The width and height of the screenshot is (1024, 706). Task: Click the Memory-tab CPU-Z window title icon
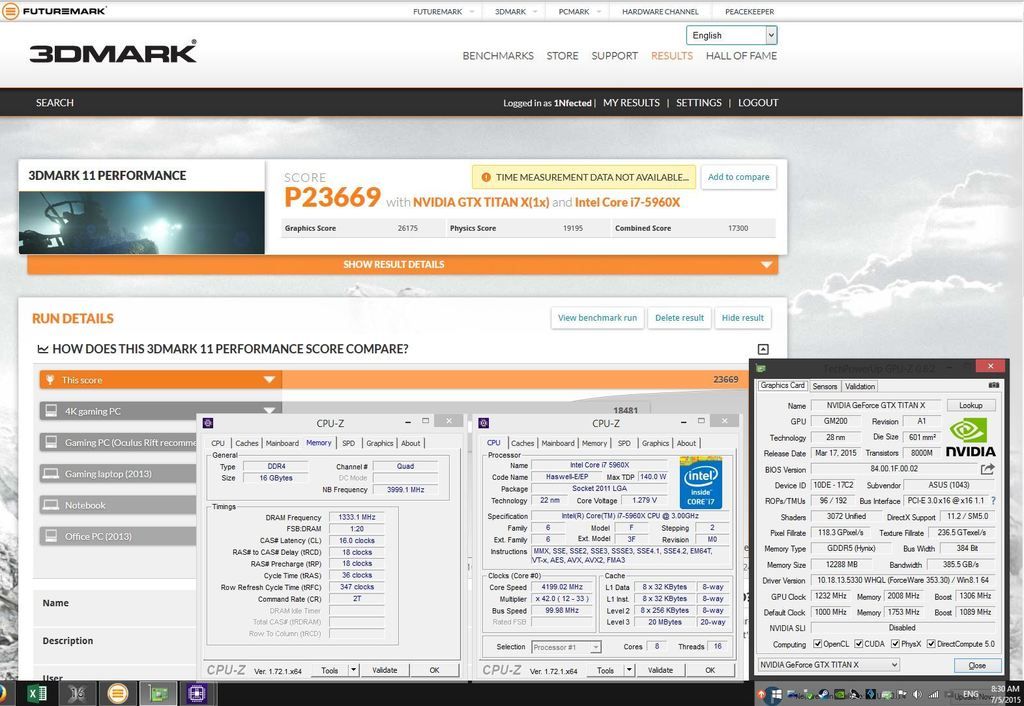point(208,423)
